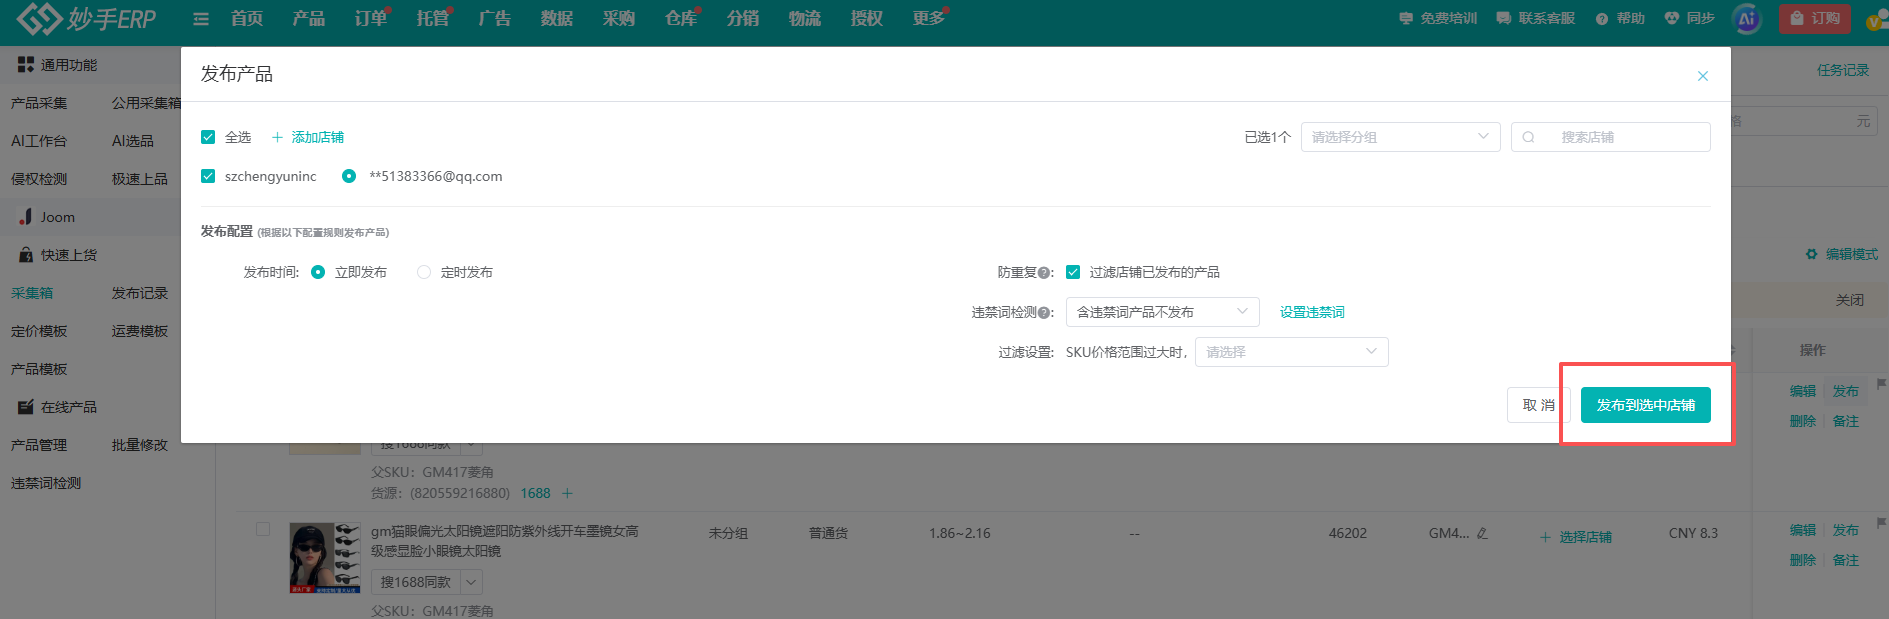The height and width of the screenshot is (619, 1889).
Task: Click the plus icon beside 添加店铺
Action: coord(277,137)
